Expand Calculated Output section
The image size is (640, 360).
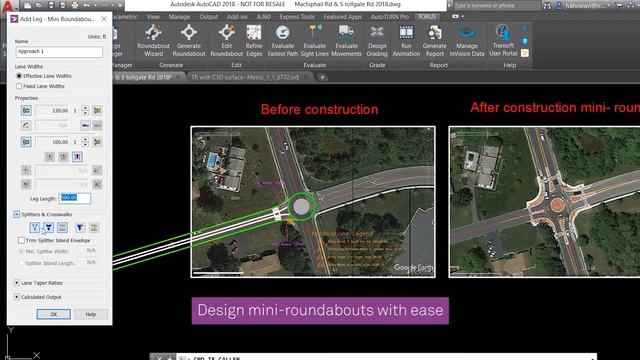tap(16, 297)
